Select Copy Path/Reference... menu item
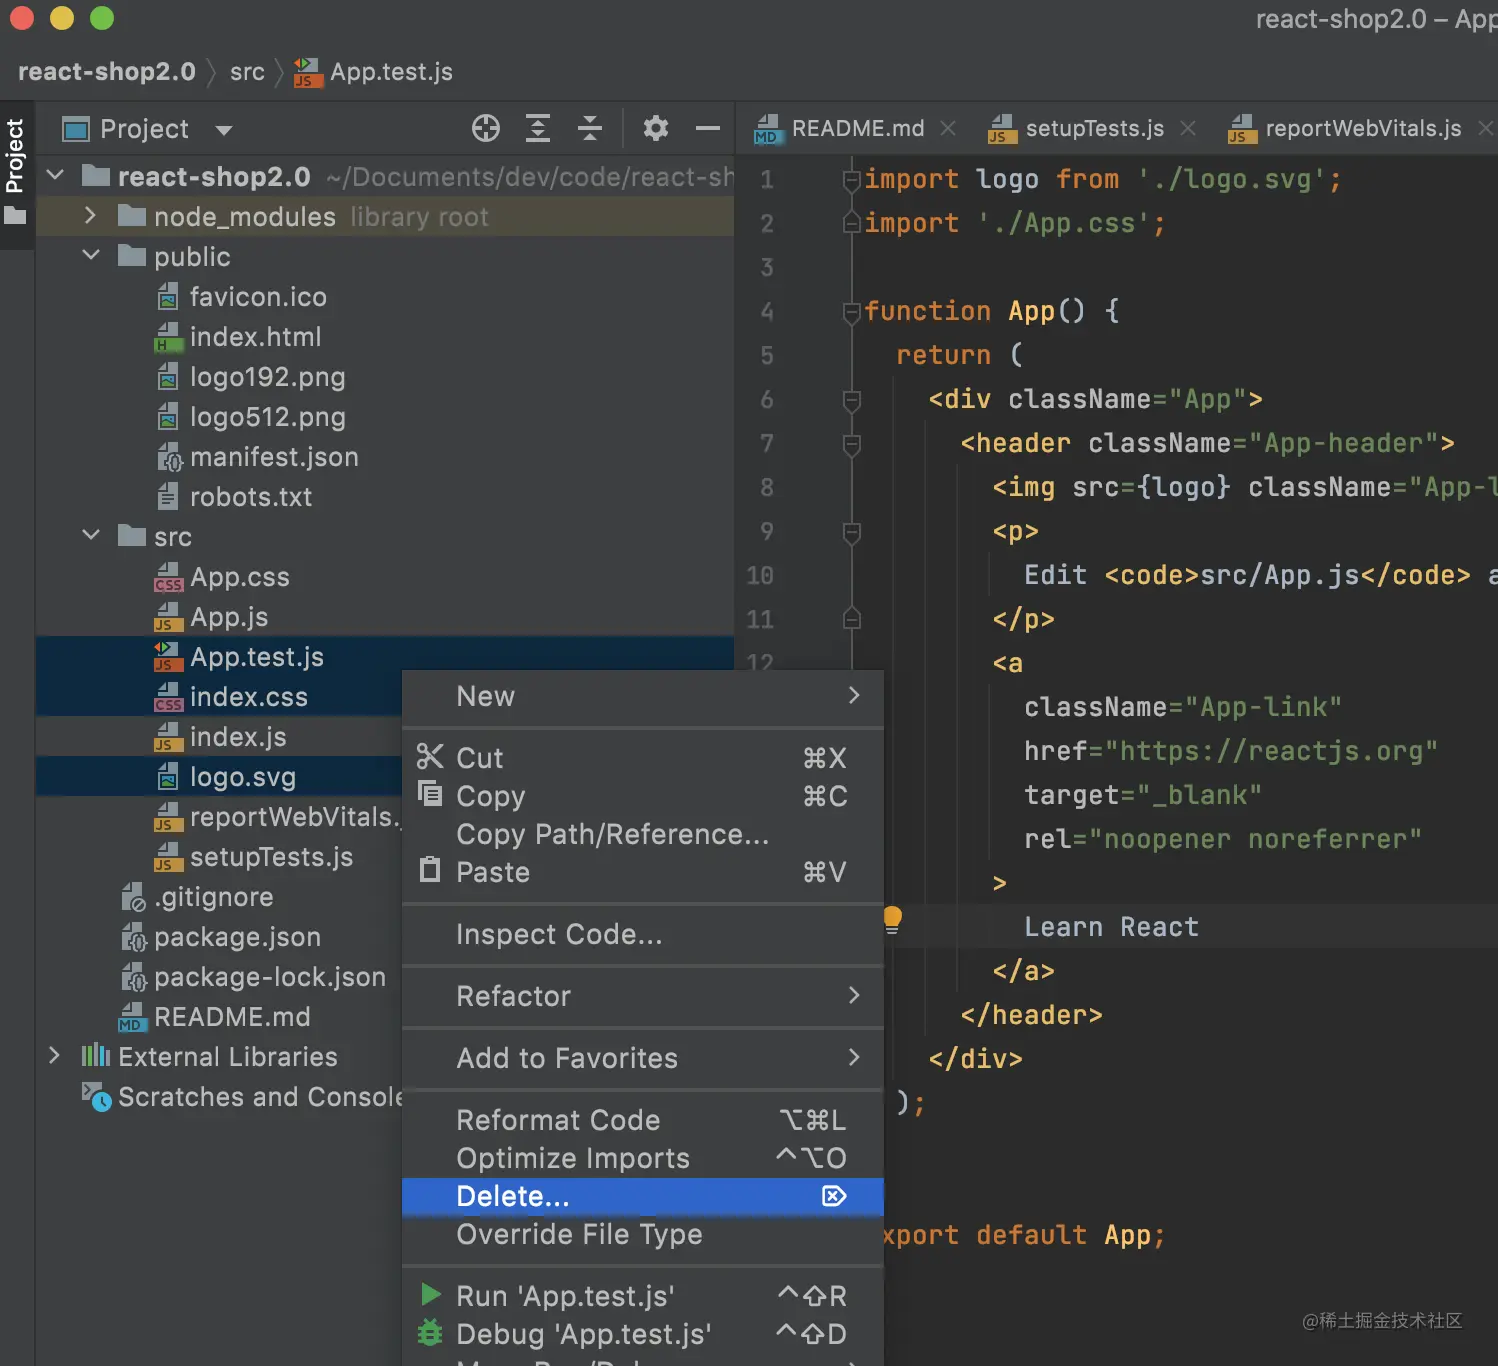The width and height of the screenshot is (1498, 1366). coord(643,834)
